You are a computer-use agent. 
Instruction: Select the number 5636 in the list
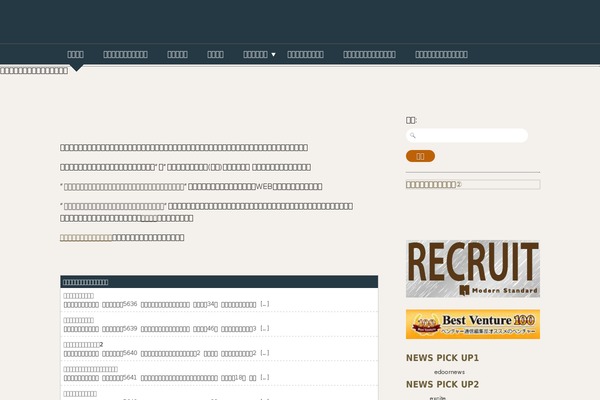pyautogui.click(x=130, y=304)
